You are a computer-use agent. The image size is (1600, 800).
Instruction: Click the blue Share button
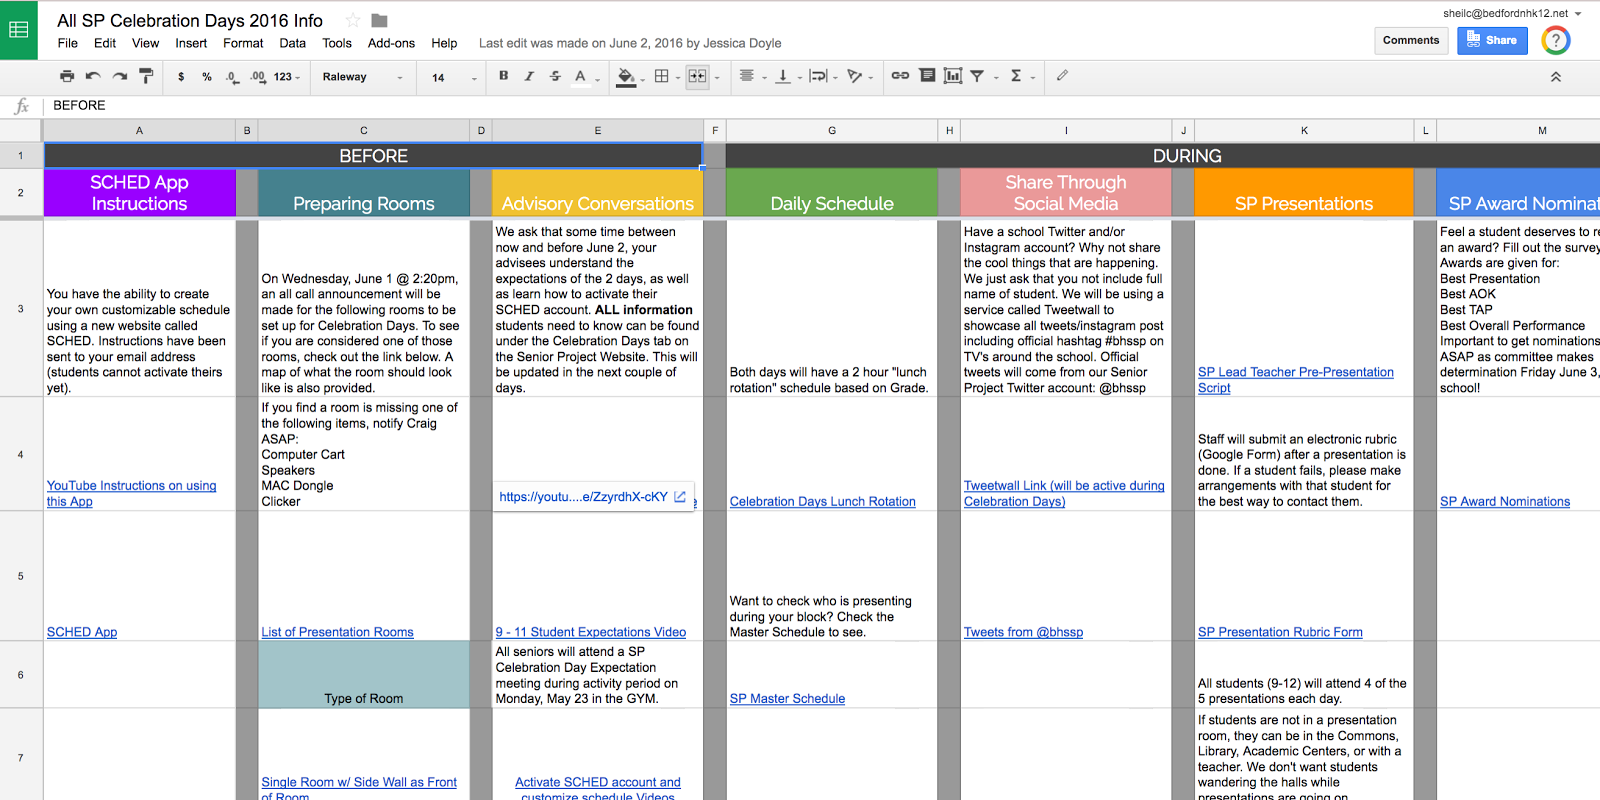(x=1492, y=40)
